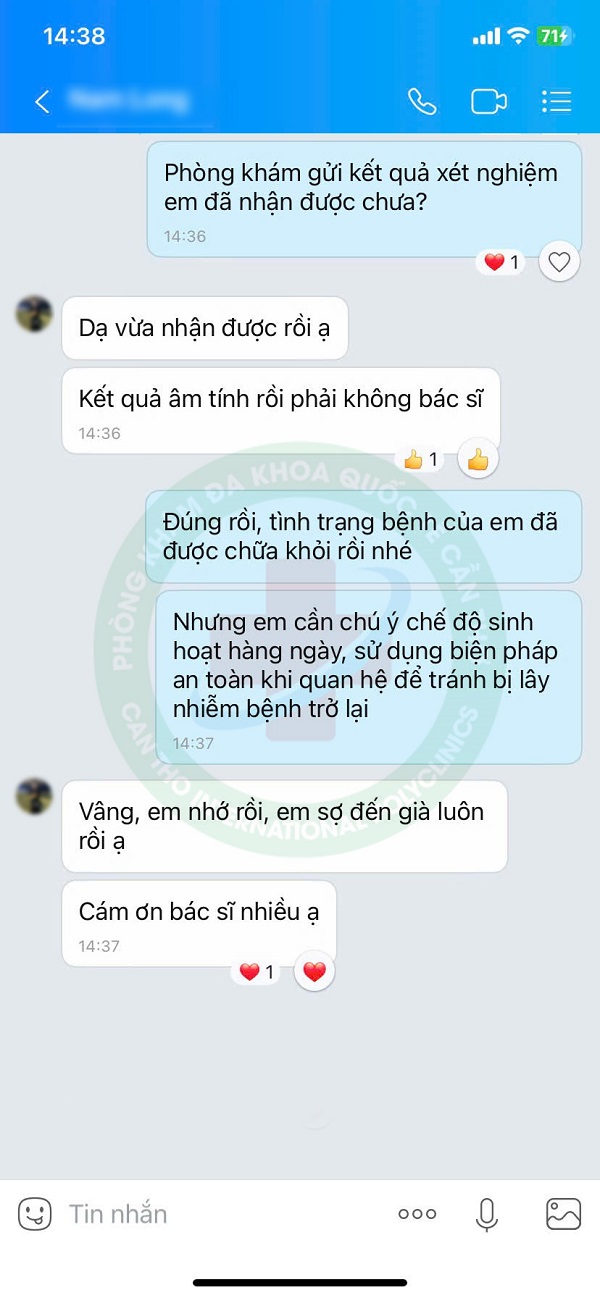Viewport: 600px width, 1298px height.
Task: Start a voice call with the phone icon
Action: tap(422, 101)
